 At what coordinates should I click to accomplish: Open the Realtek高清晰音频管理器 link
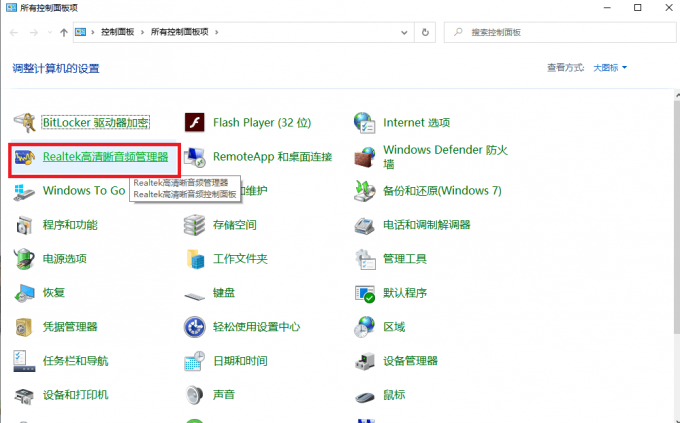(x=105, y=157)
